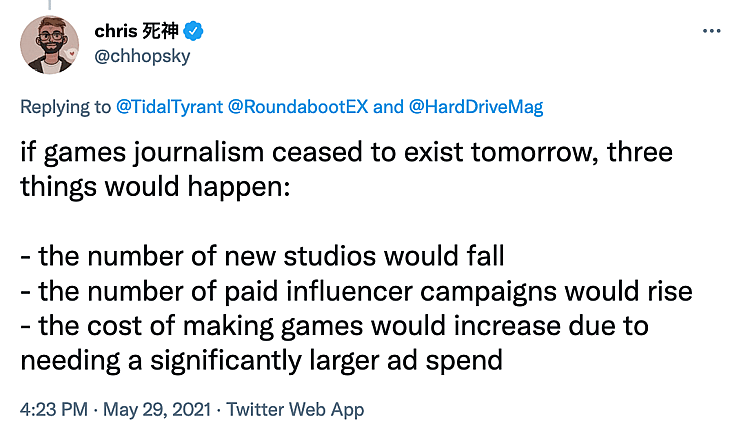Viewport: 750px width, 433px height.
Task: Click the blue verified badge
Action: [x=194, y=31]
